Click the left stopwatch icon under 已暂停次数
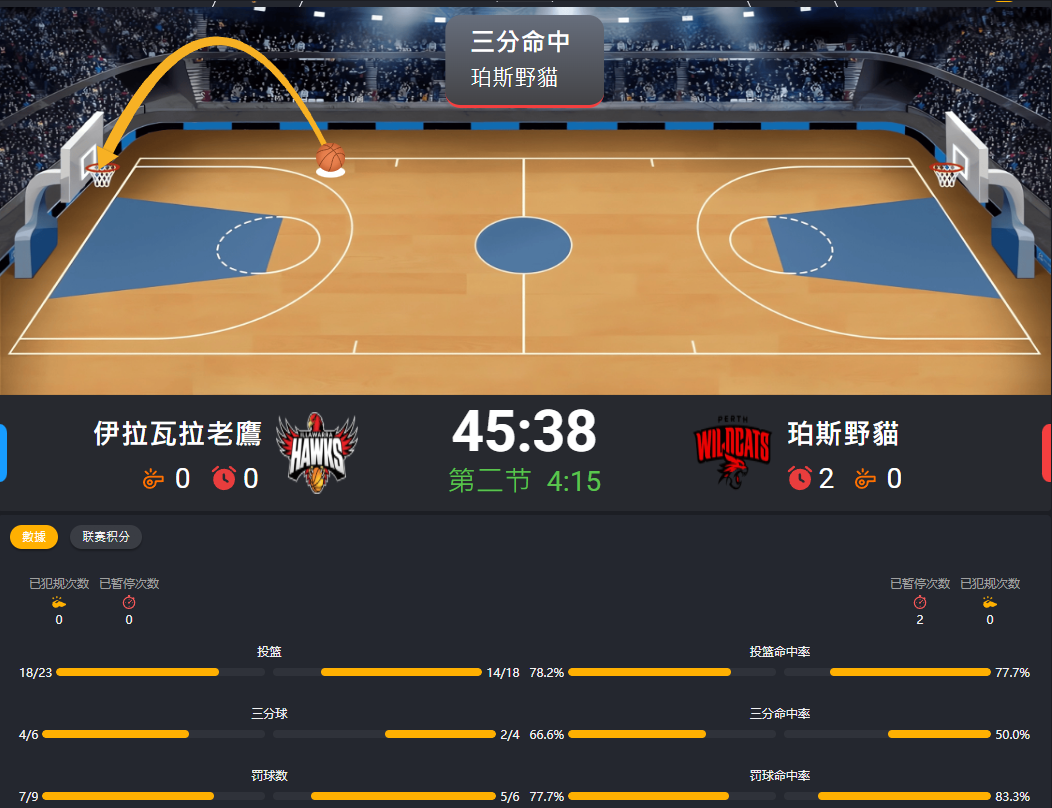 (x=129, y=602)
